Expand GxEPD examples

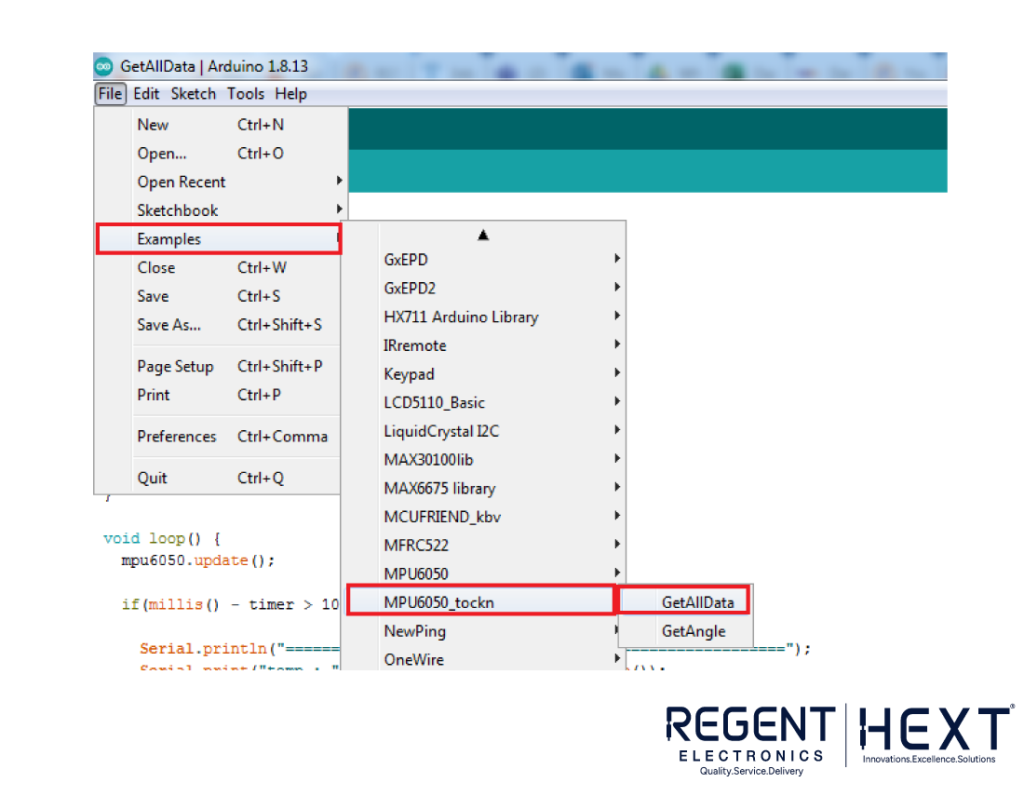(485, 260)
